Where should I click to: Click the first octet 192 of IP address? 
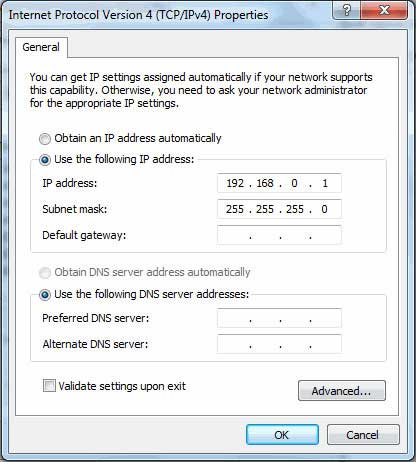tap(235, 183)
